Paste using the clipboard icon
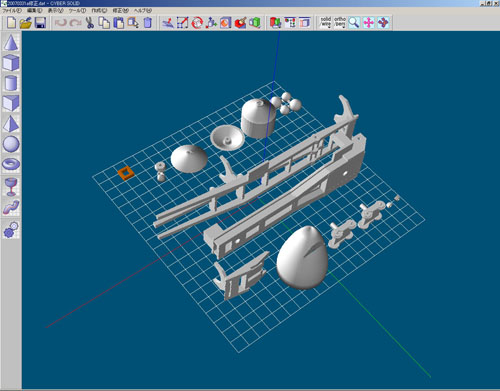 119,23
